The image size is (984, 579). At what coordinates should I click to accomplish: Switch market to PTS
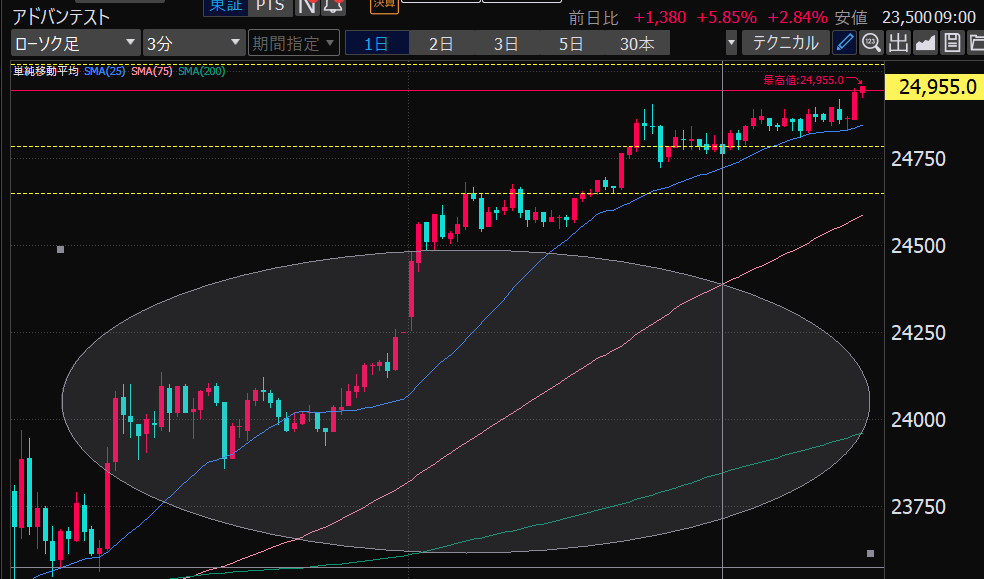click(x=269, y=6)
